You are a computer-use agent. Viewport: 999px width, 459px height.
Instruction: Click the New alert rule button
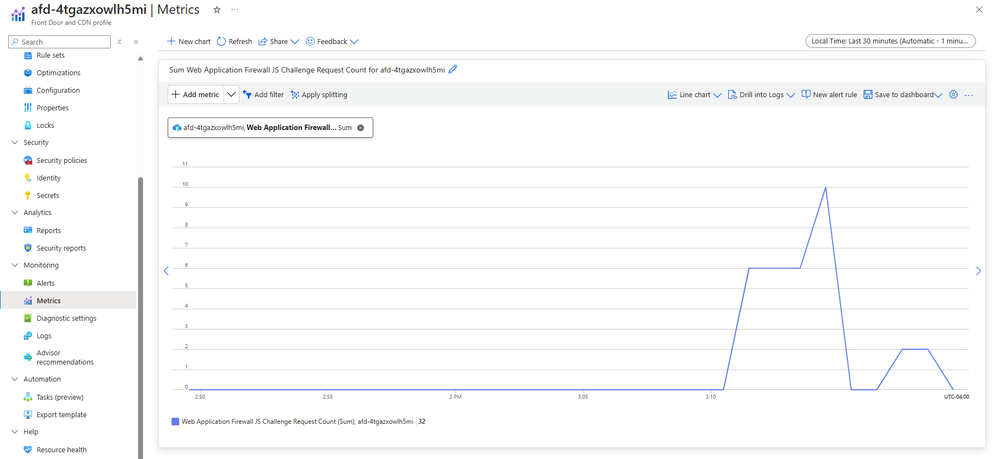[x=829, y=95]
